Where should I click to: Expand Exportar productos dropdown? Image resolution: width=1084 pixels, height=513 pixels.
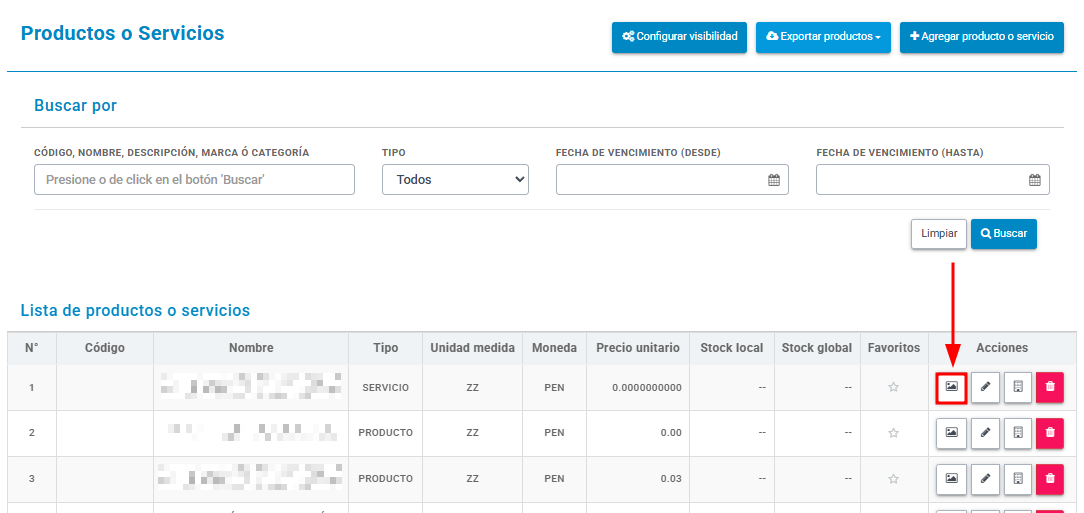[x=823, y=37]
